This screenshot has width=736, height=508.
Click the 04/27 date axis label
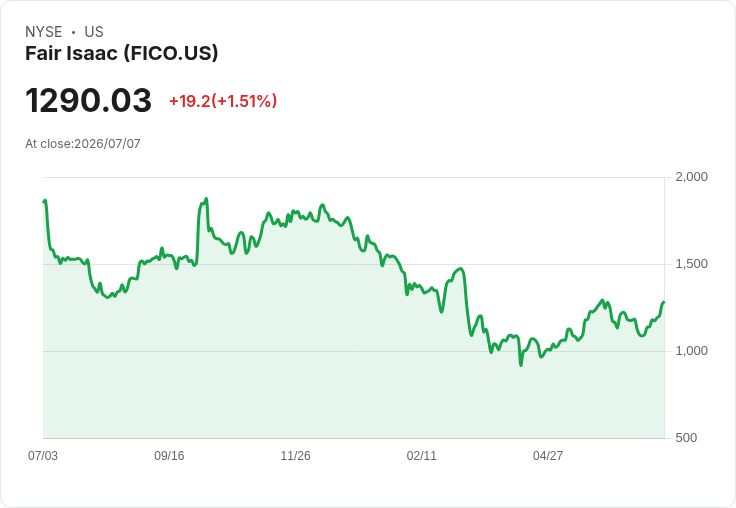(548, 455)
